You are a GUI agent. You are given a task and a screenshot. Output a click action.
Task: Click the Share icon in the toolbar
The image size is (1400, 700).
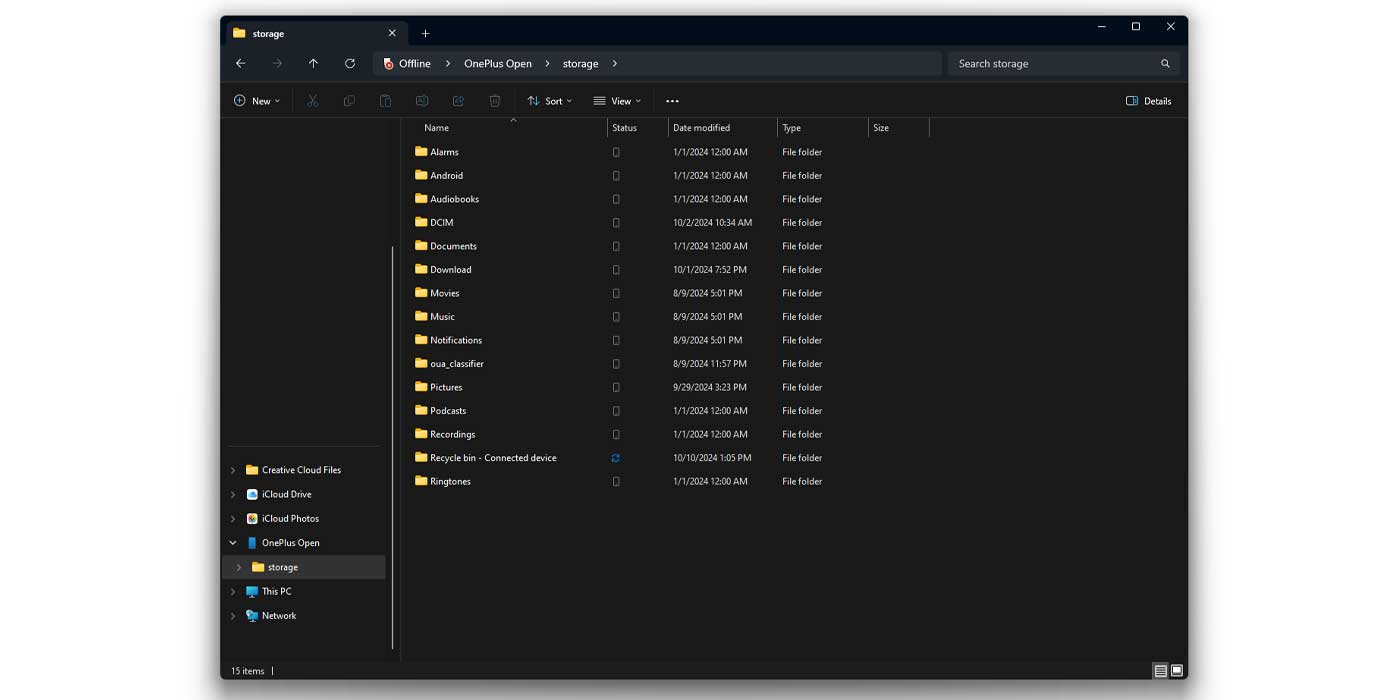coord(458,100)
